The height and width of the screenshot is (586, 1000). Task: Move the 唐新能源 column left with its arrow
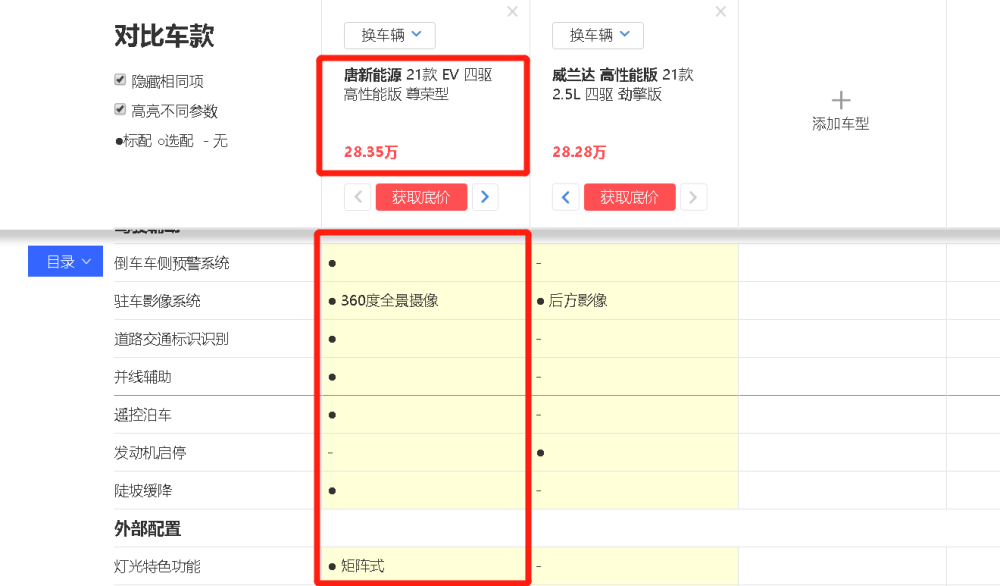click(x=358, y=197)
